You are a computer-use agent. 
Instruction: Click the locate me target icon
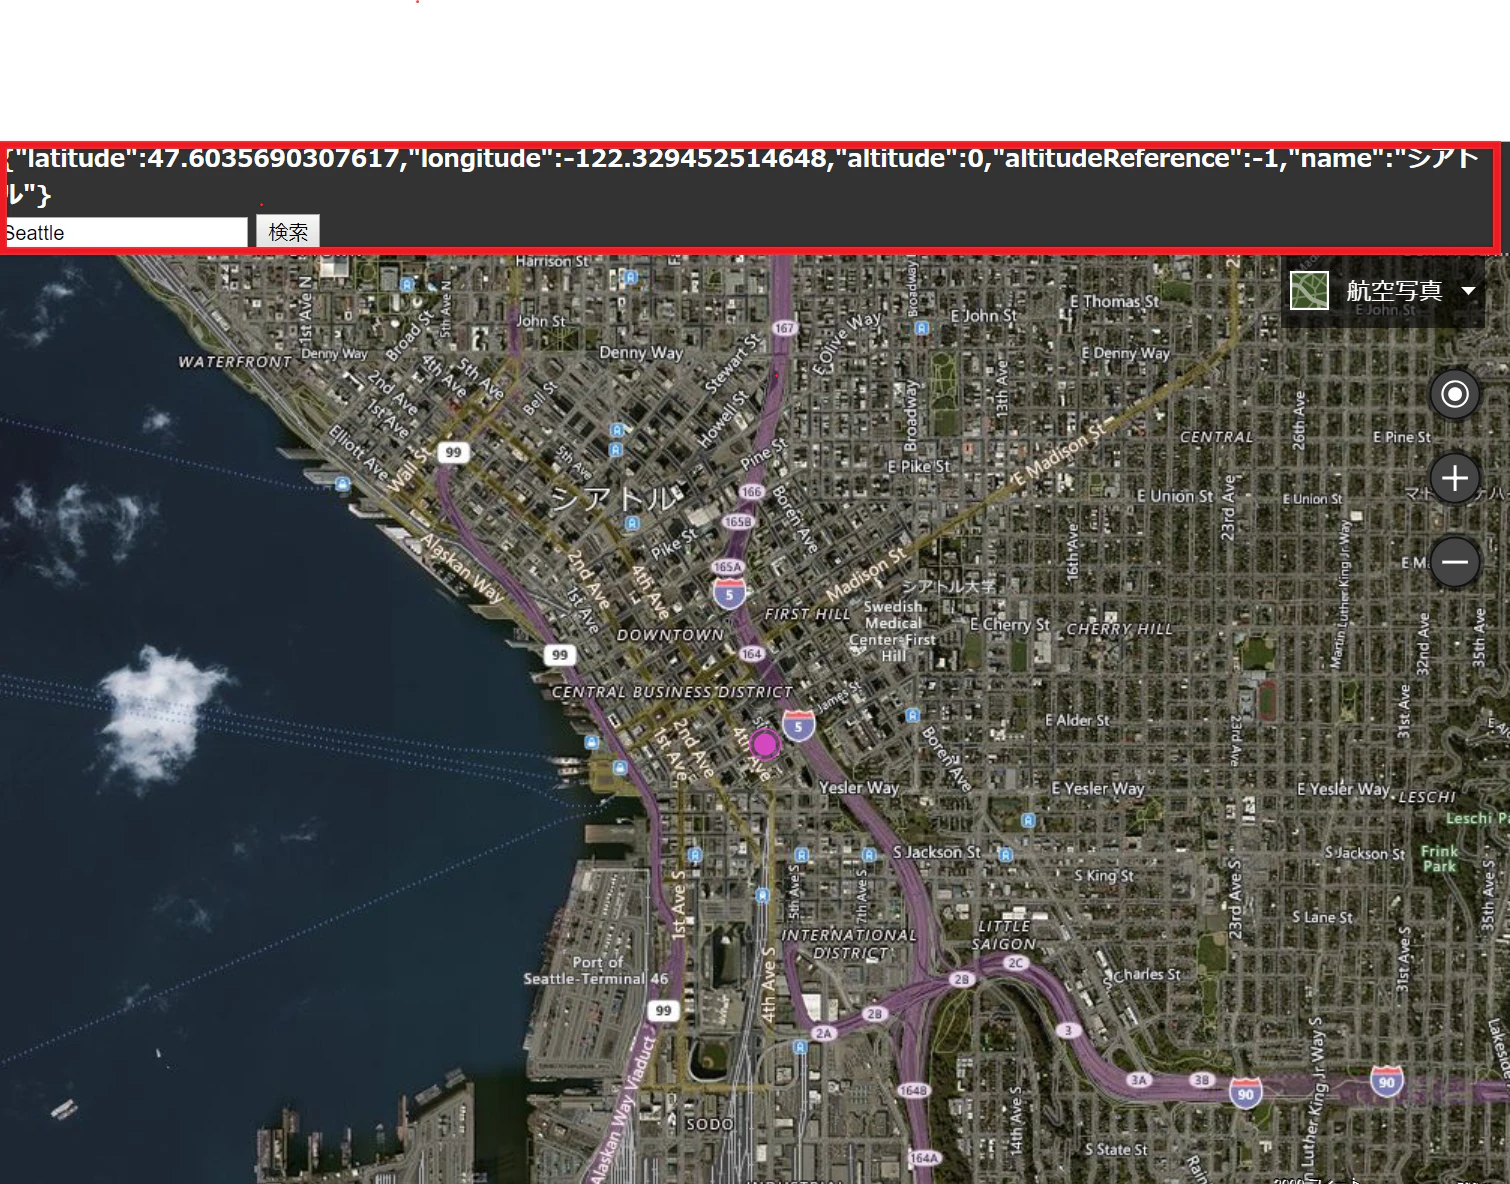[x=1455, y=394]
